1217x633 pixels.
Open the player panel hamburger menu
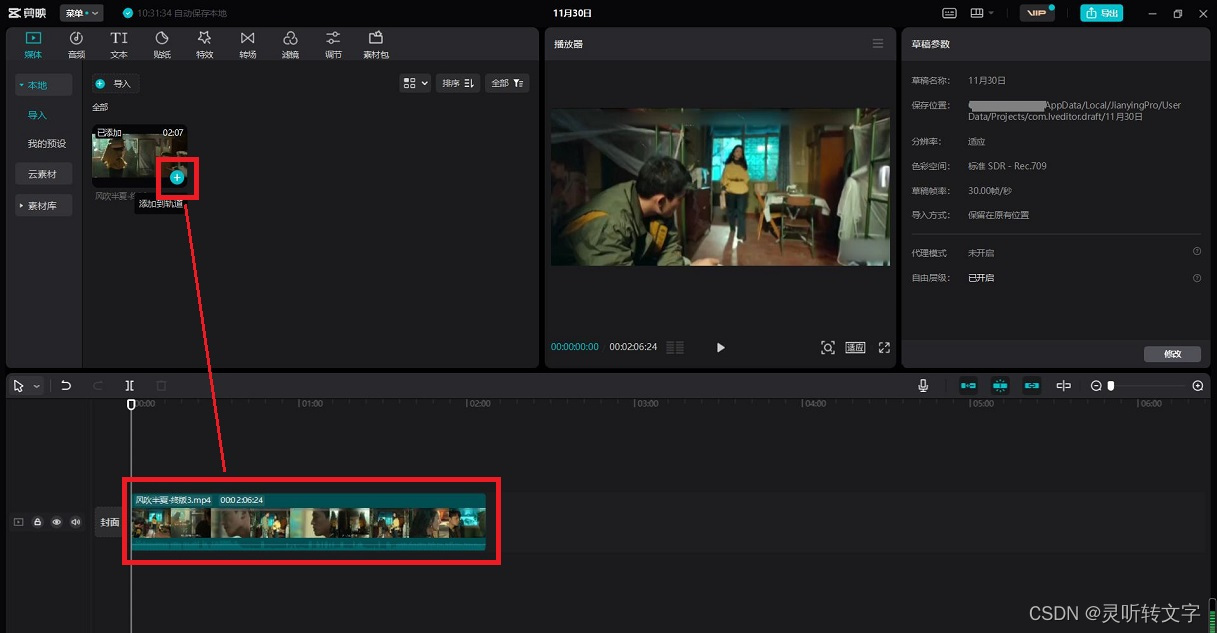[878, 43]
